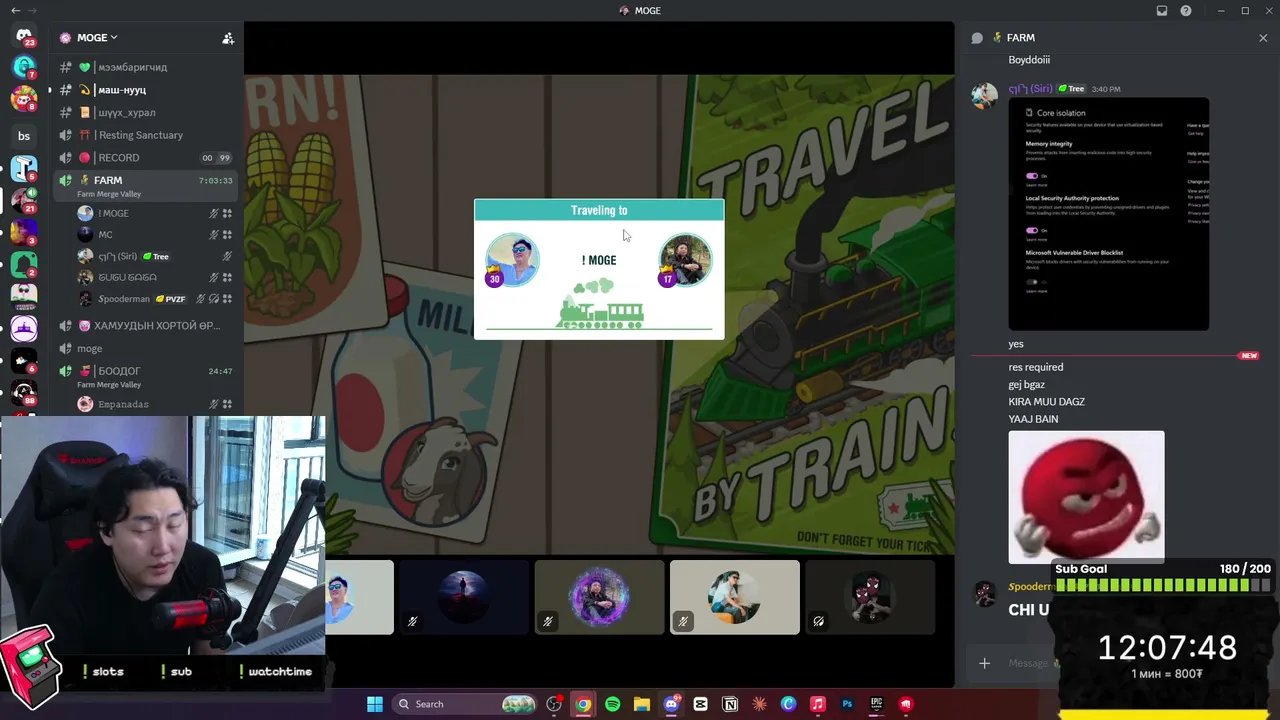Open Spotify from the taskbar
1280x720 pixels.
(612, 704)
